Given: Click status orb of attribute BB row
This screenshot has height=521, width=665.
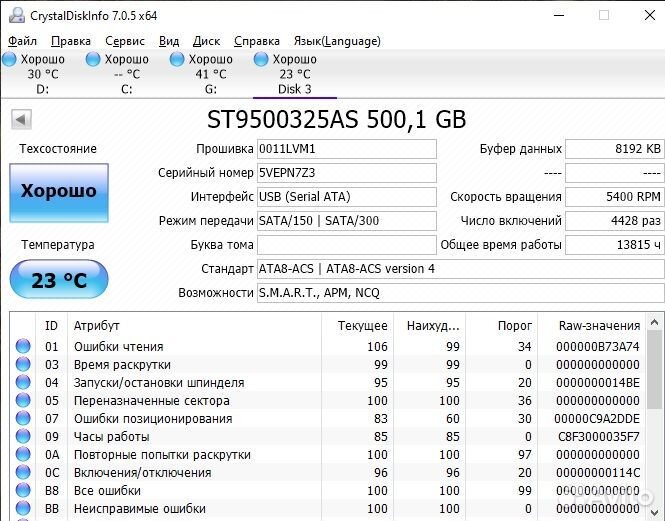Looking at the screenshot, I should pyautogui.click(x=23, y=508).
